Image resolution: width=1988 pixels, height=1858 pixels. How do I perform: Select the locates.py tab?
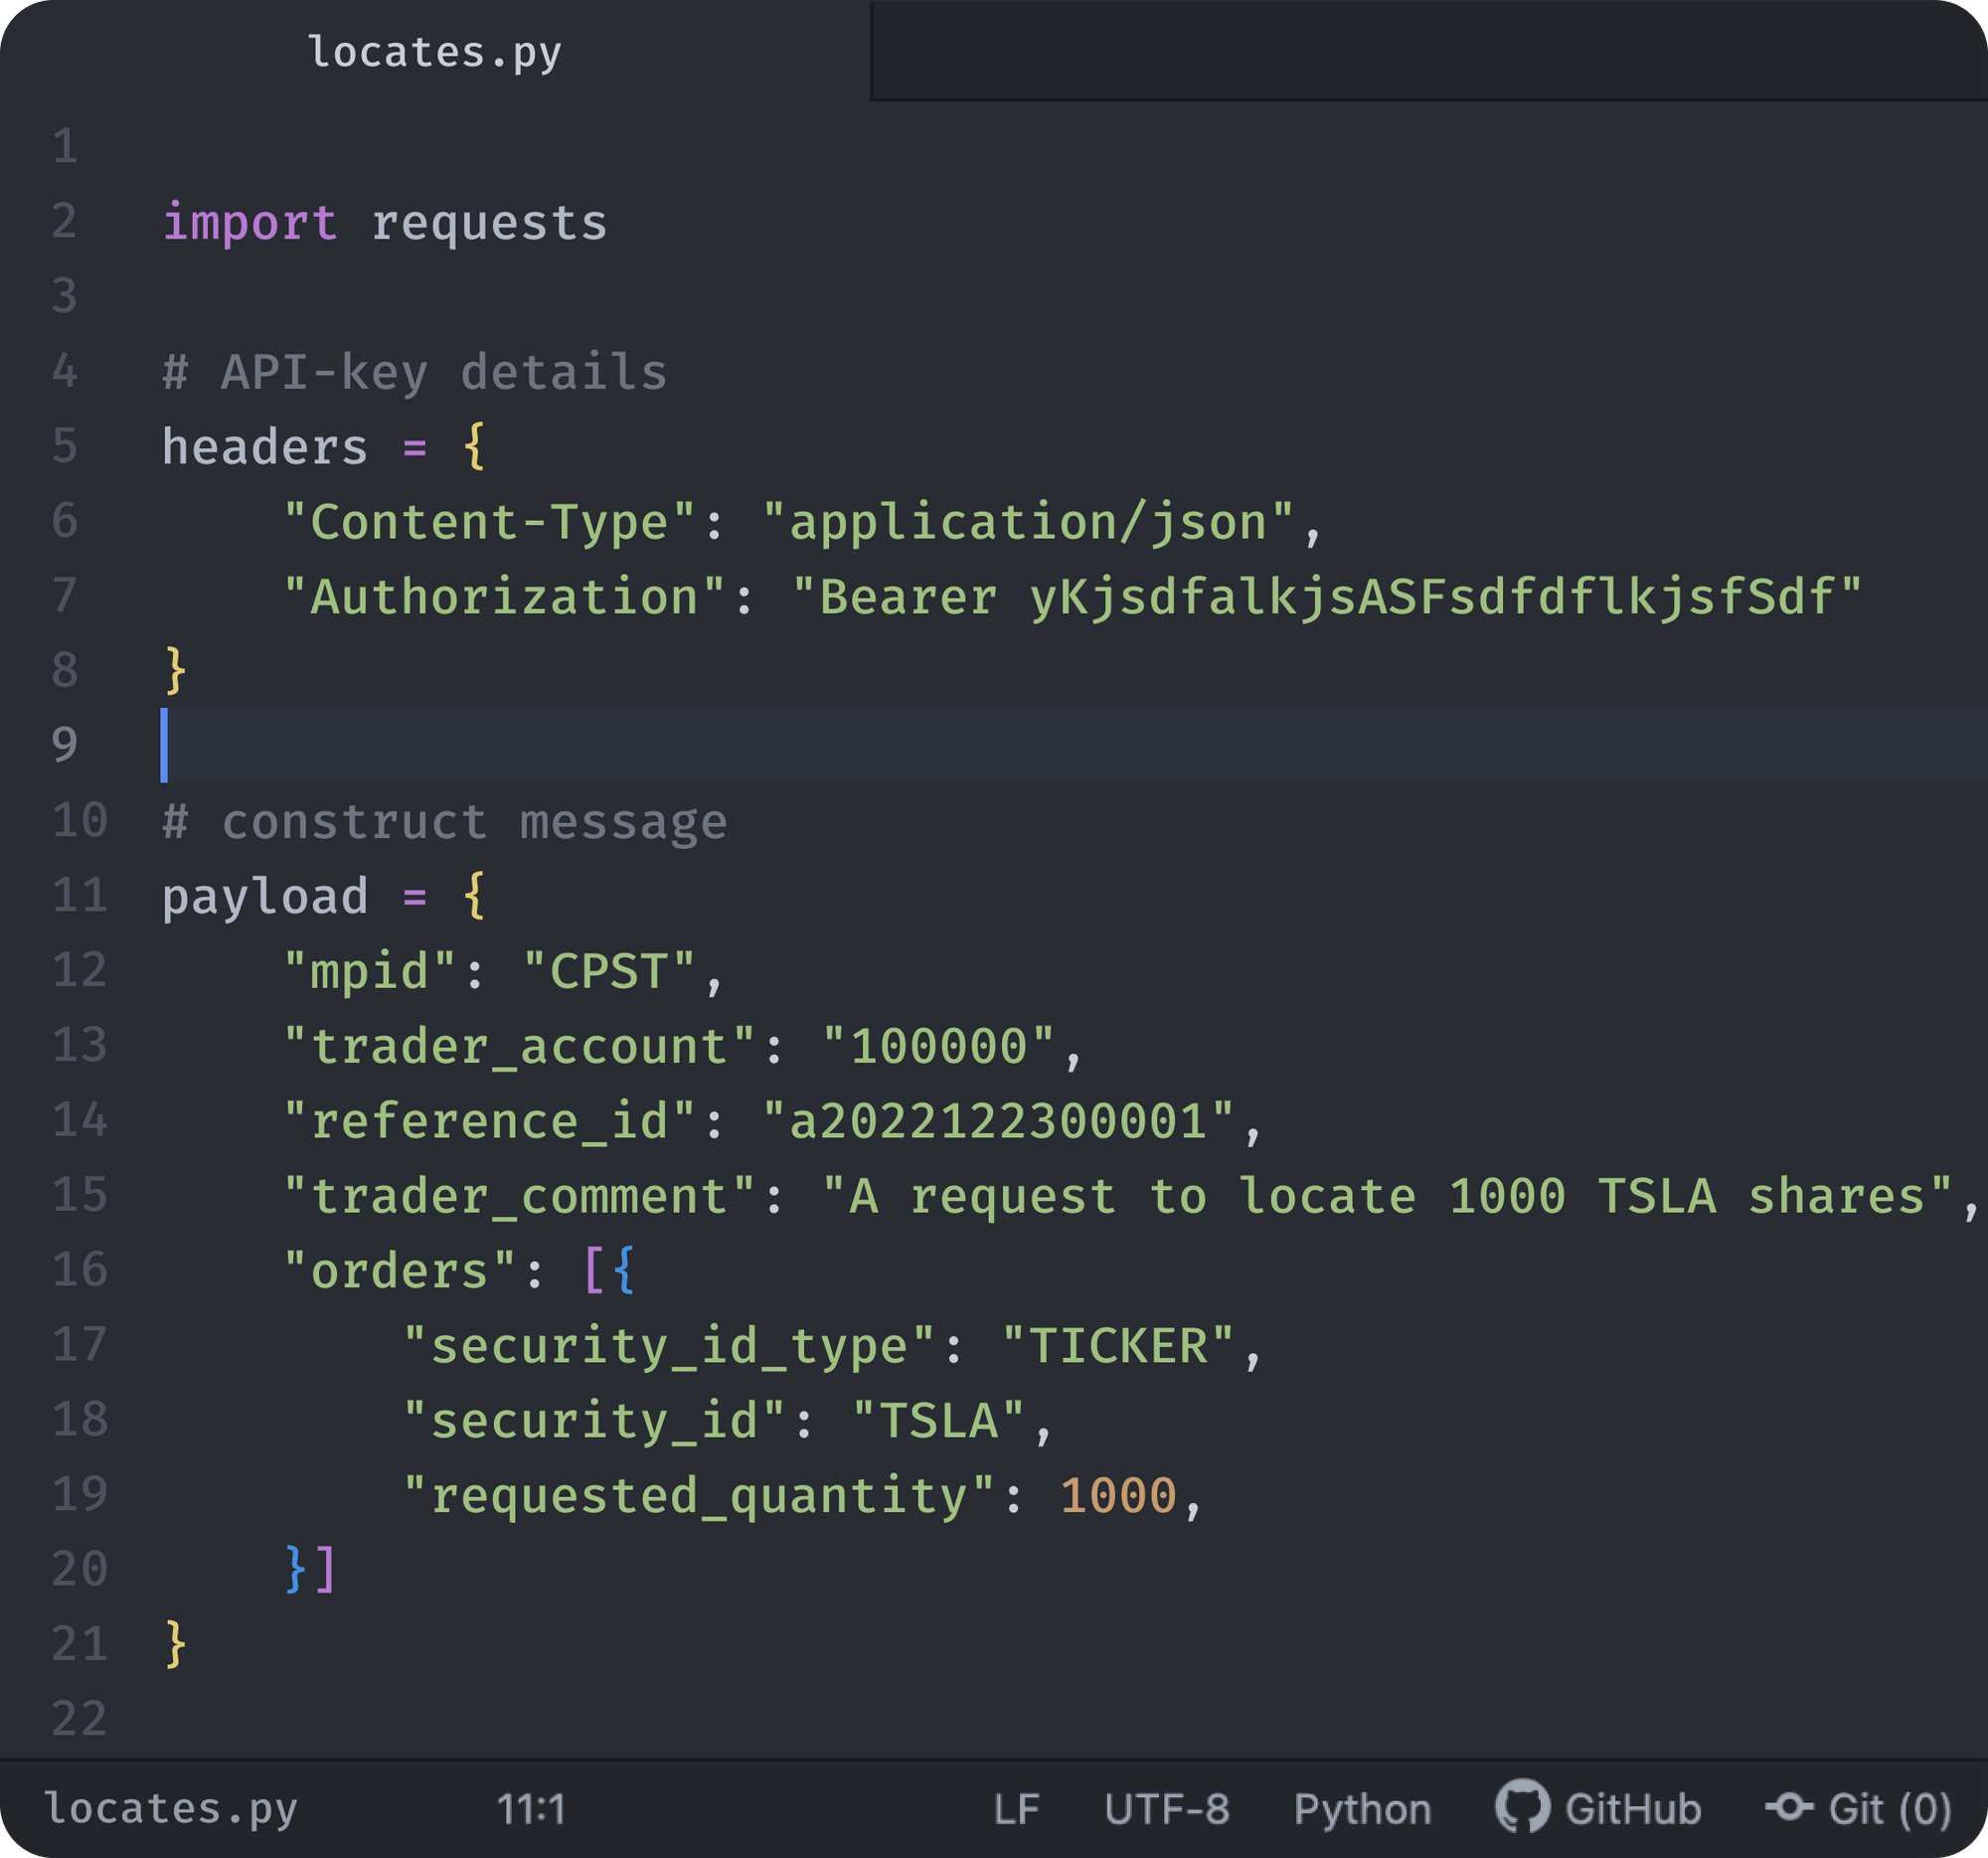point(434,52)
